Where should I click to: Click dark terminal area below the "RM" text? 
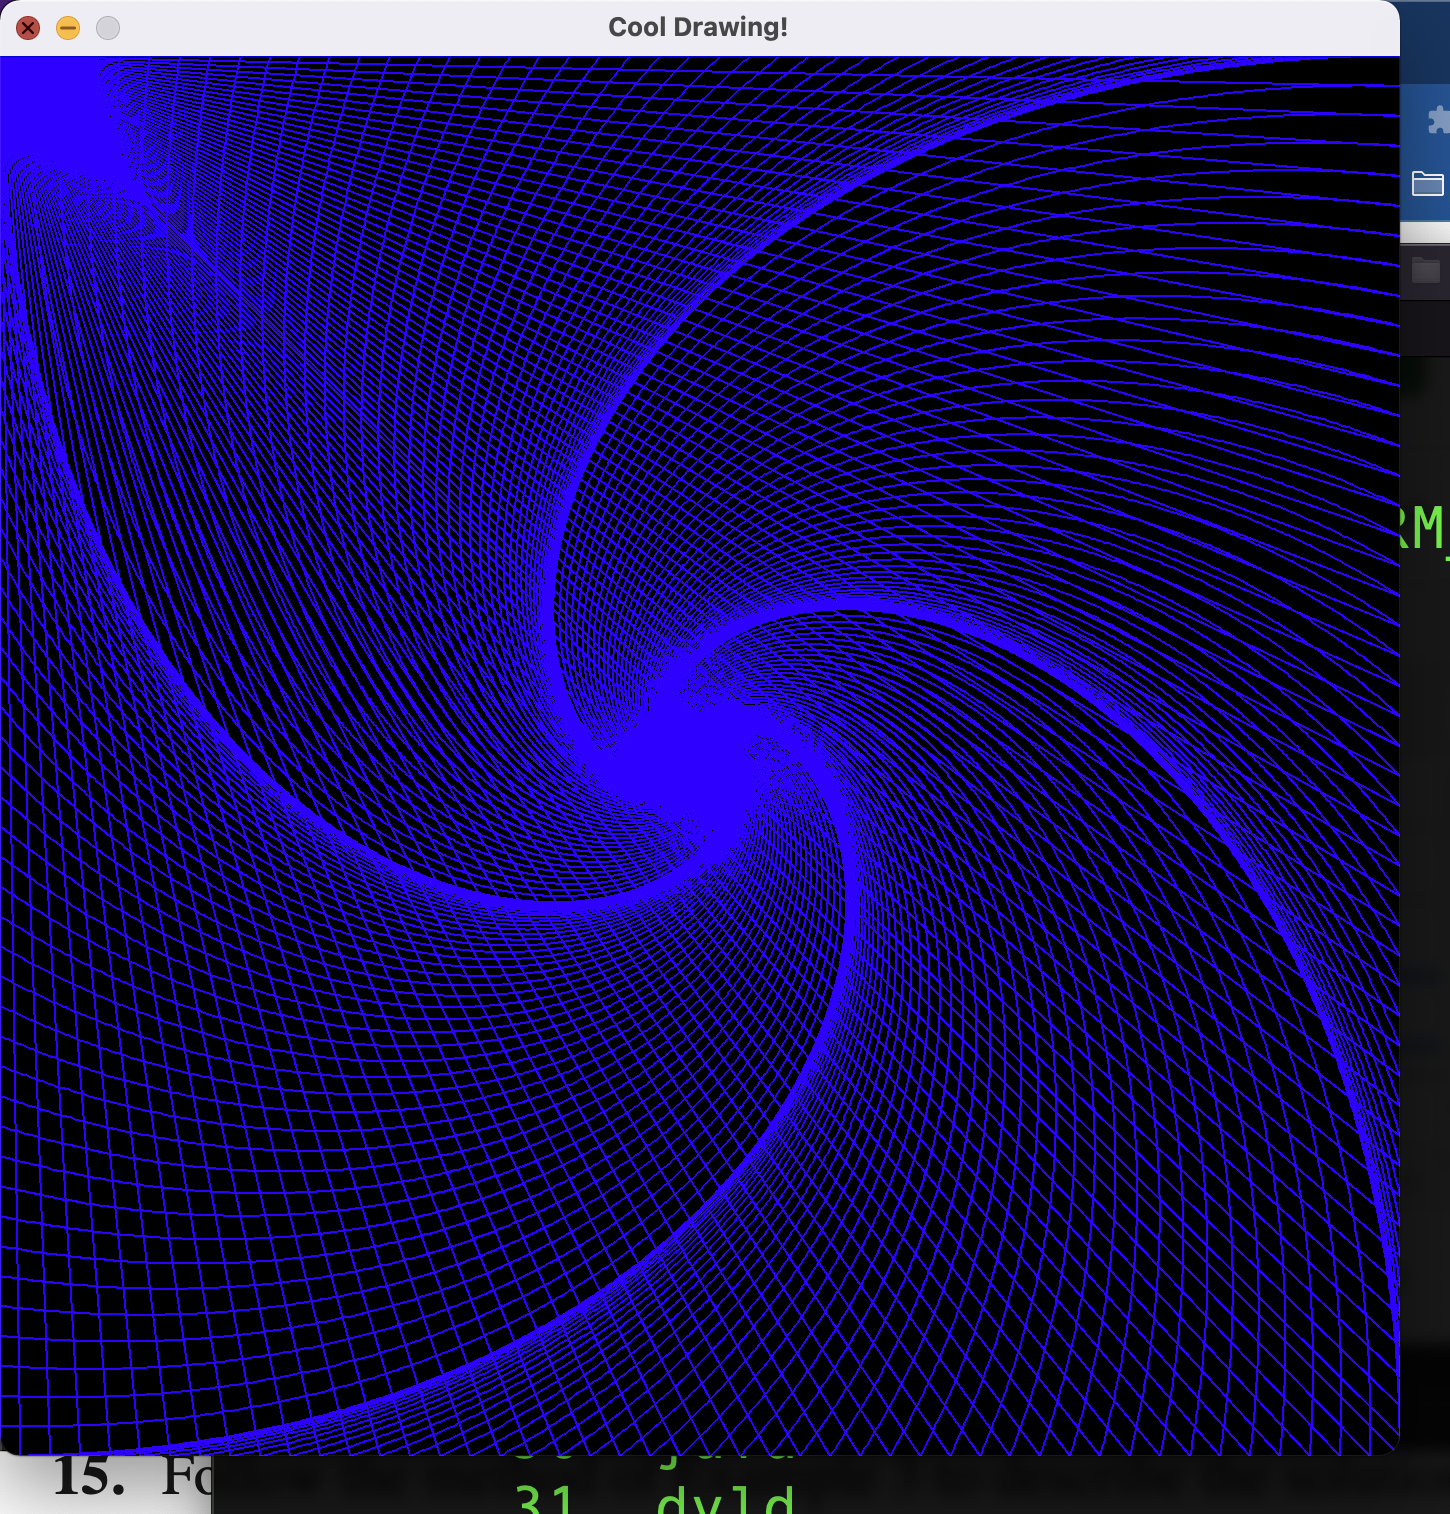click(x=1425, y=800)
